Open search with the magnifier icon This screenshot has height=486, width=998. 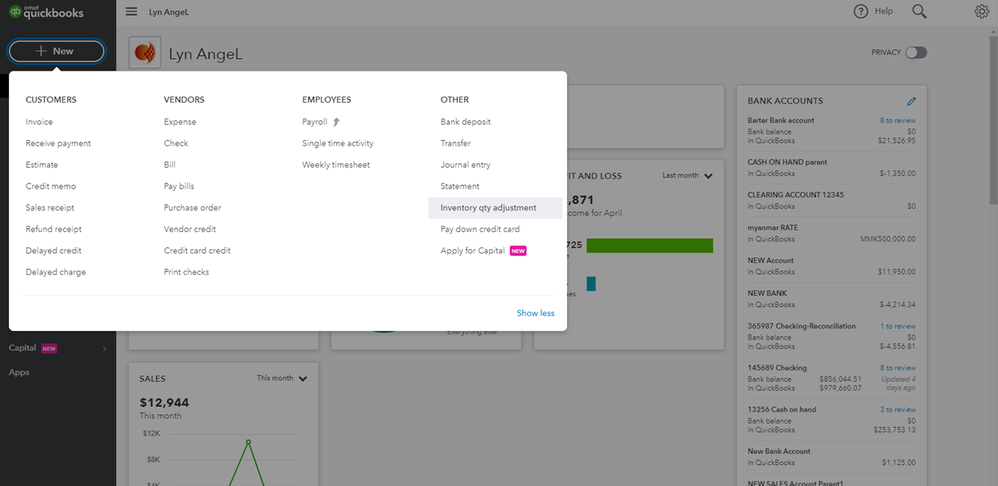(x=919, y=11)
